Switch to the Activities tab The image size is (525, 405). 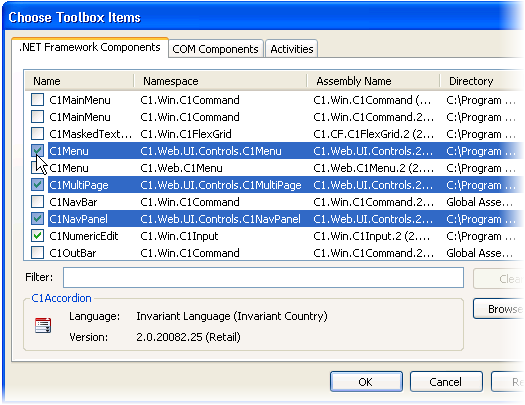pos(292,49)
